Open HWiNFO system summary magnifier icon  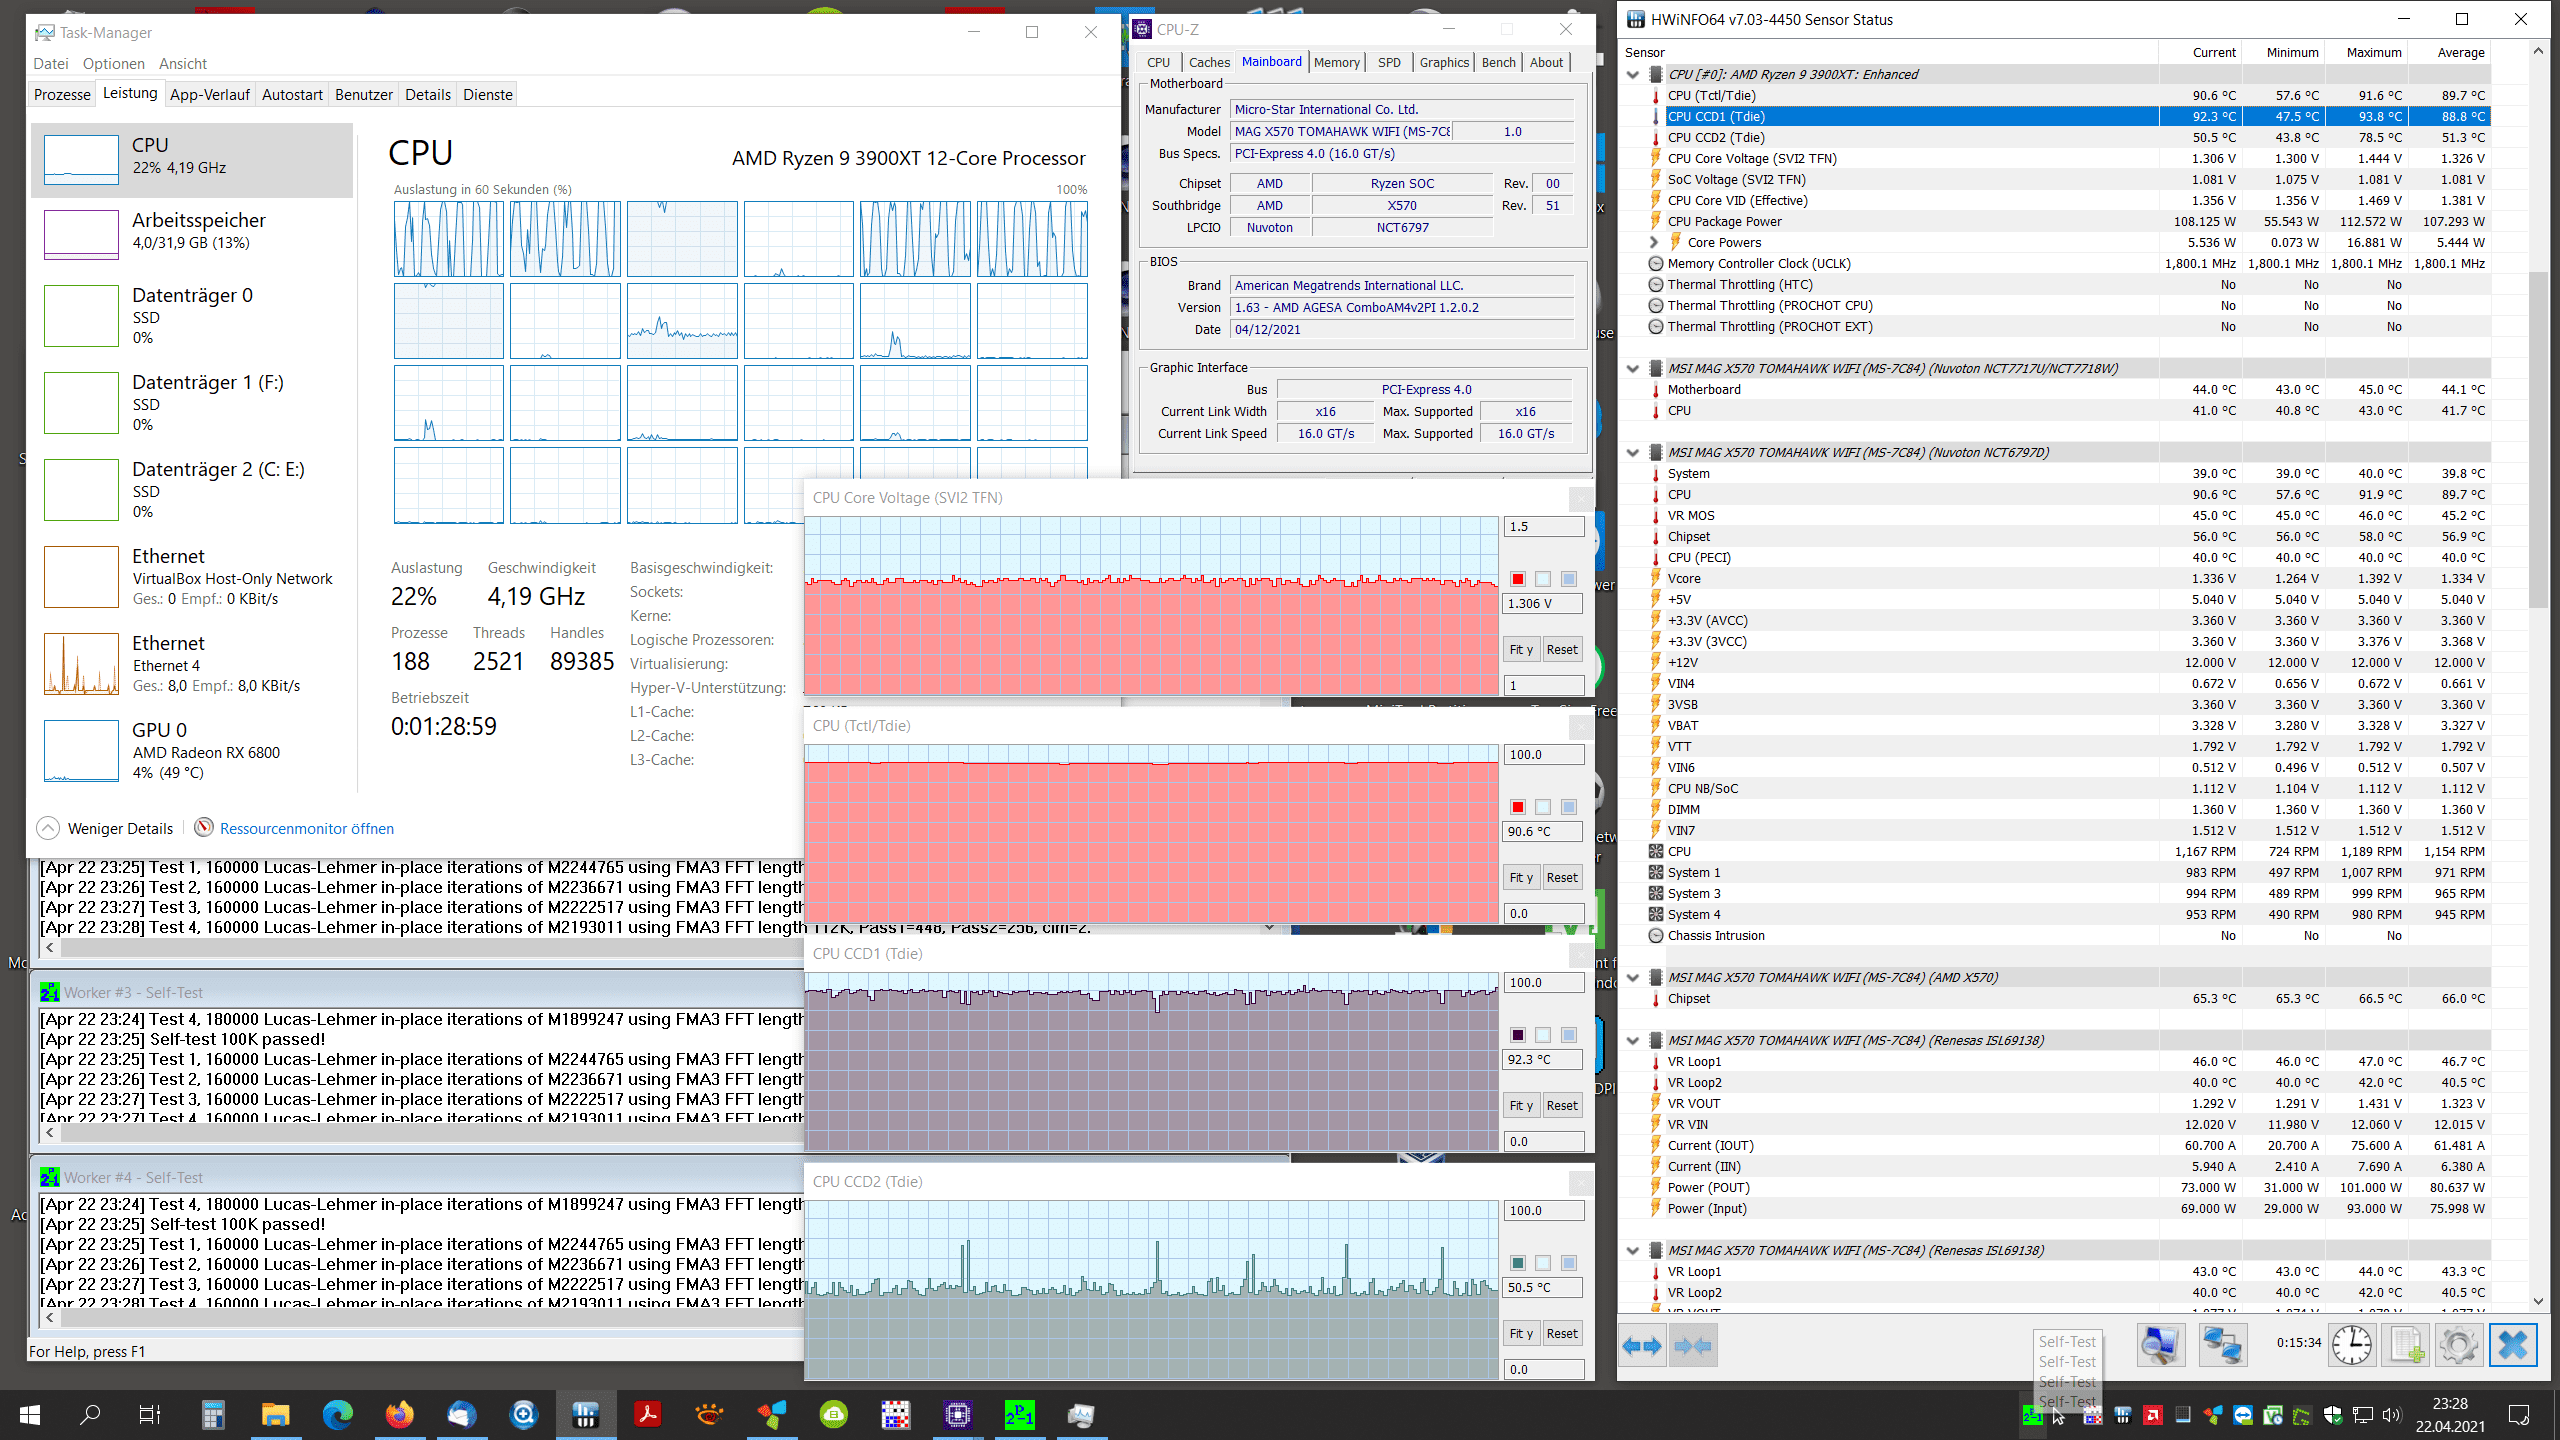2160,1345
